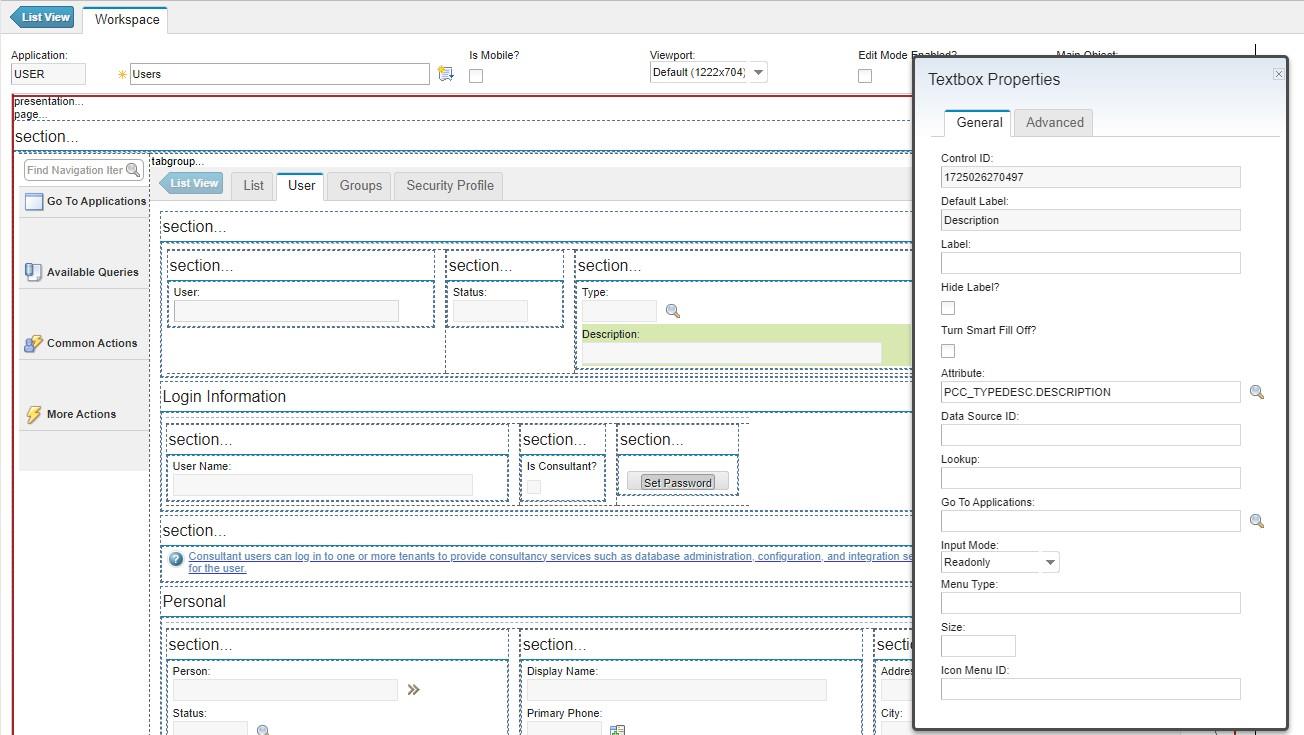
Task: Enable Turn Smart Fill Off
Action: [x=946, y=351]
